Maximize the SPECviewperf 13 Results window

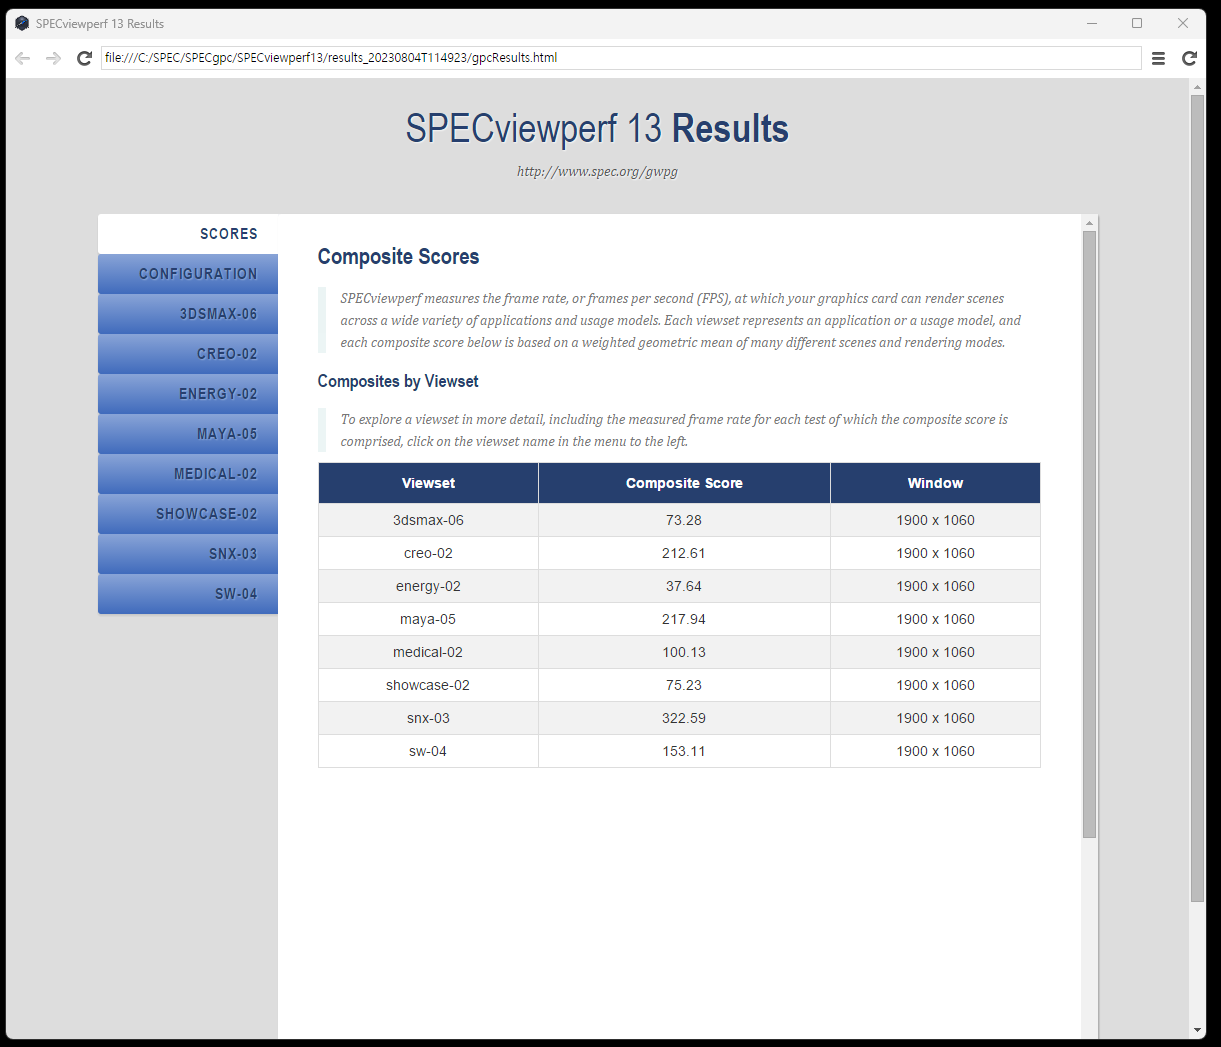click(x=1137, y=23)
